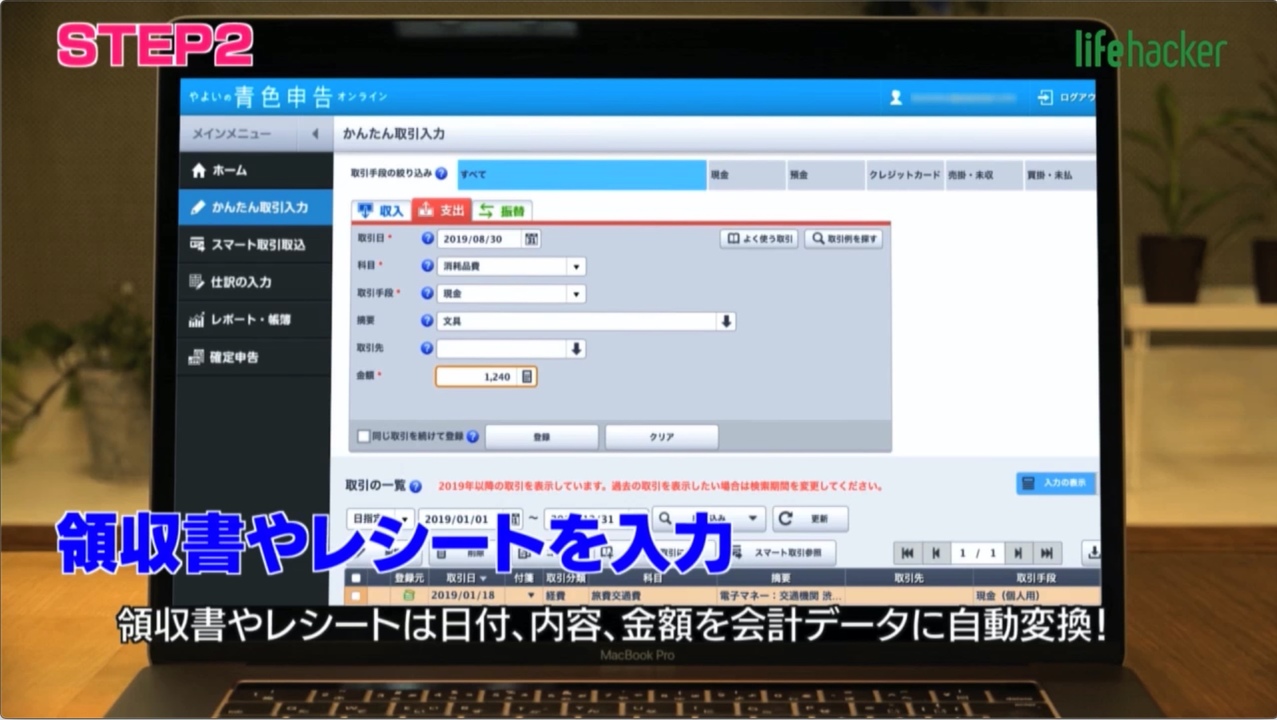Click help icon for 取引日 field
Image resolution: width=1277 pixels, height=720 pixels.
[427, 239]
